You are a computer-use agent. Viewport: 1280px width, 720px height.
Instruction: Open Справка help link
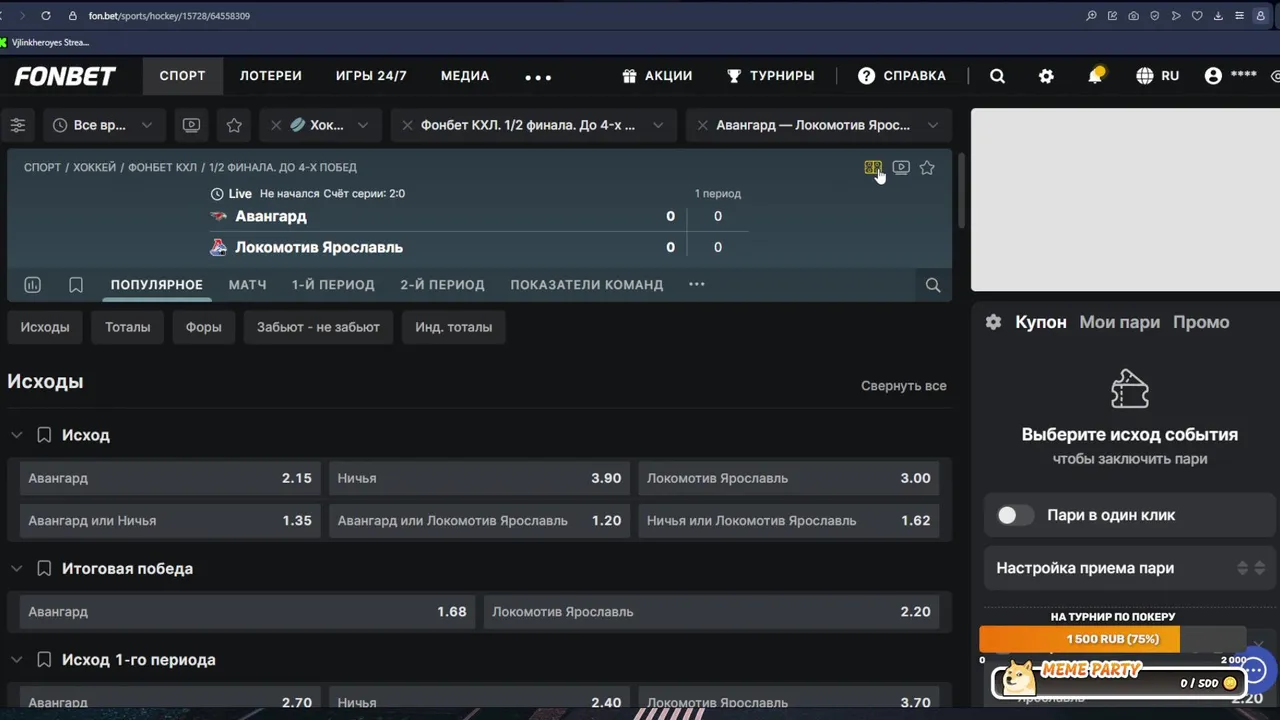pyautogui.click(x=901, y=76)
